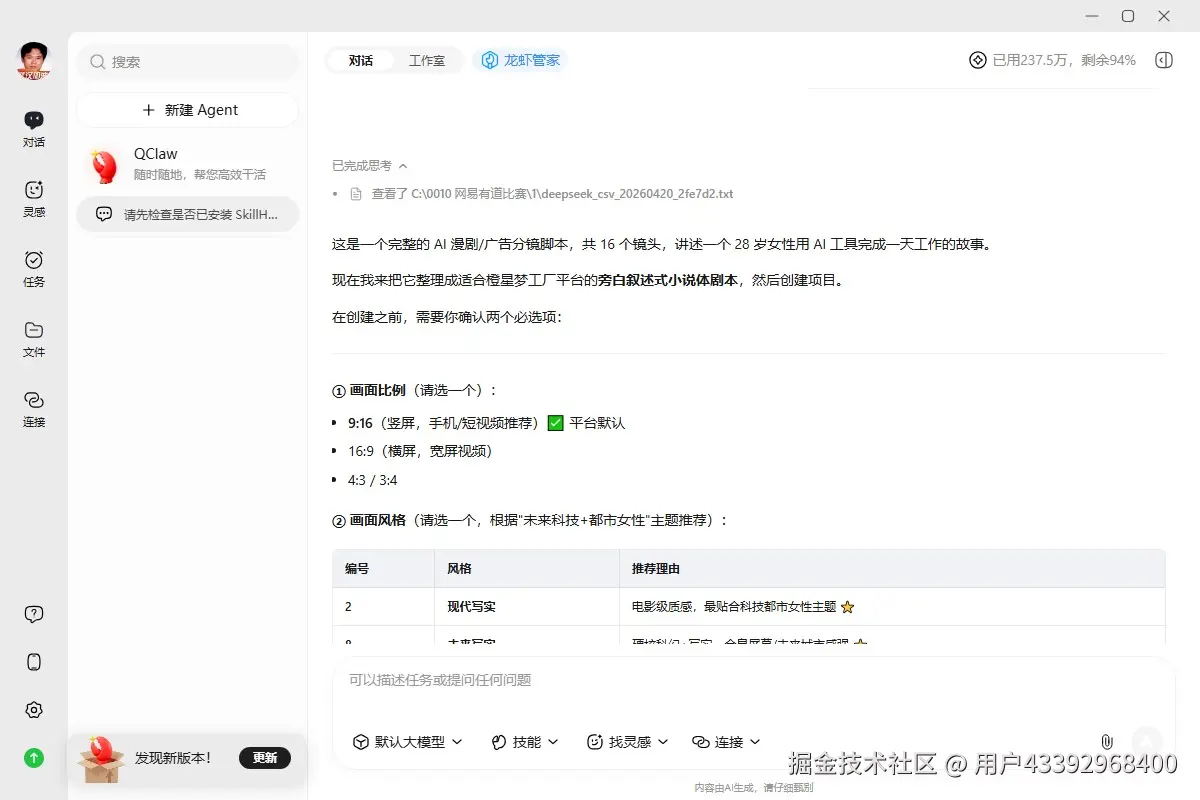Switch to the 工作室 tab
The height and width of the screenshot is (800, 1200).
pos(429,60)
